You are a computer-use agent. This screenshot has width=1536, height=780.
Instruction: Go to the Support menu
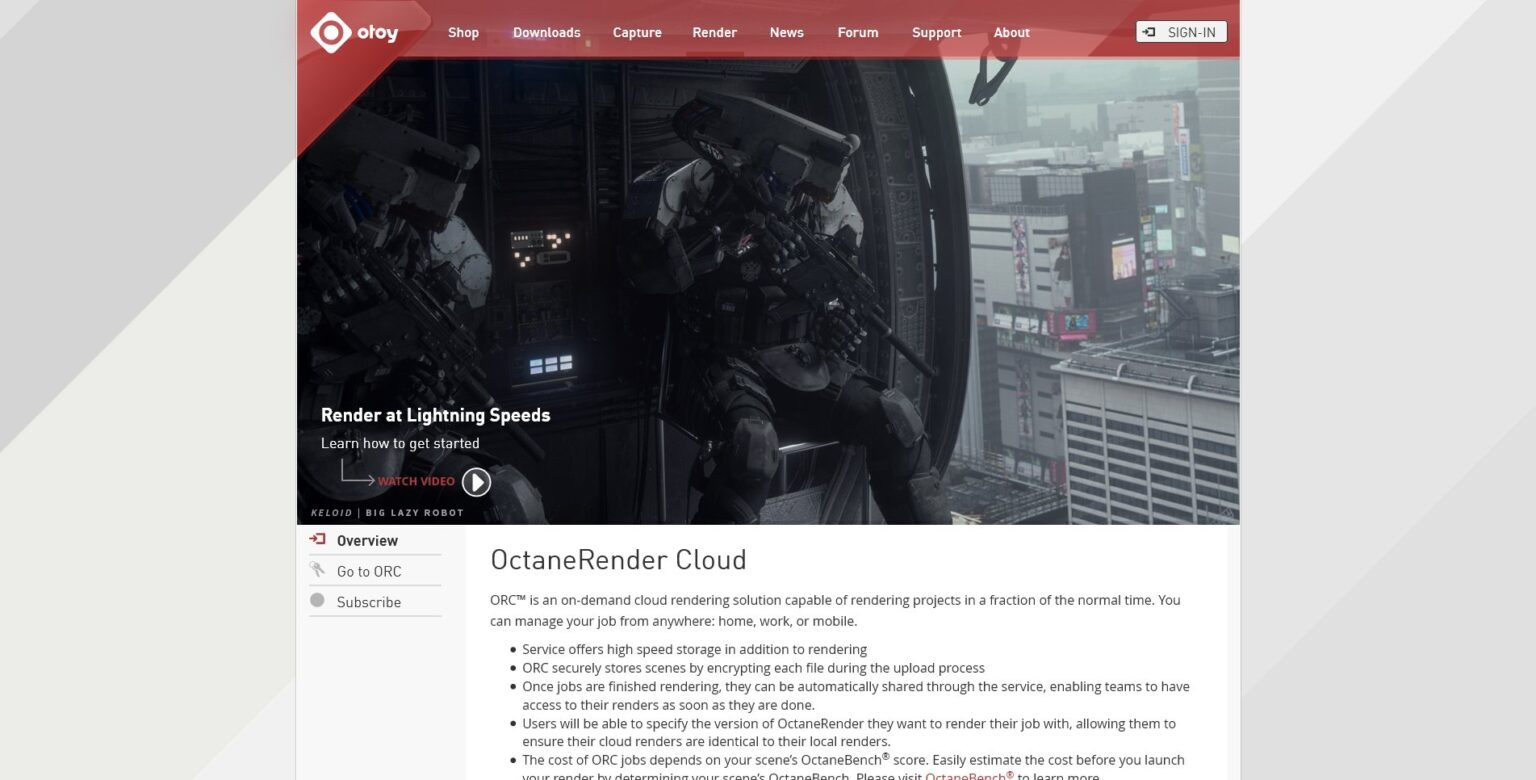click(936, 32)
